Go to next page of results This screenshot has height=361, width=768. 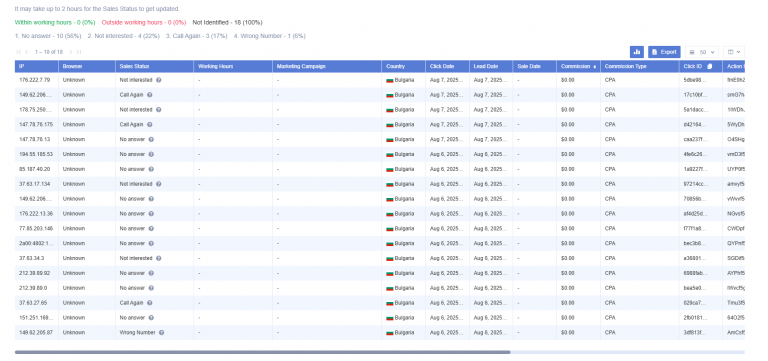(71, 52)
